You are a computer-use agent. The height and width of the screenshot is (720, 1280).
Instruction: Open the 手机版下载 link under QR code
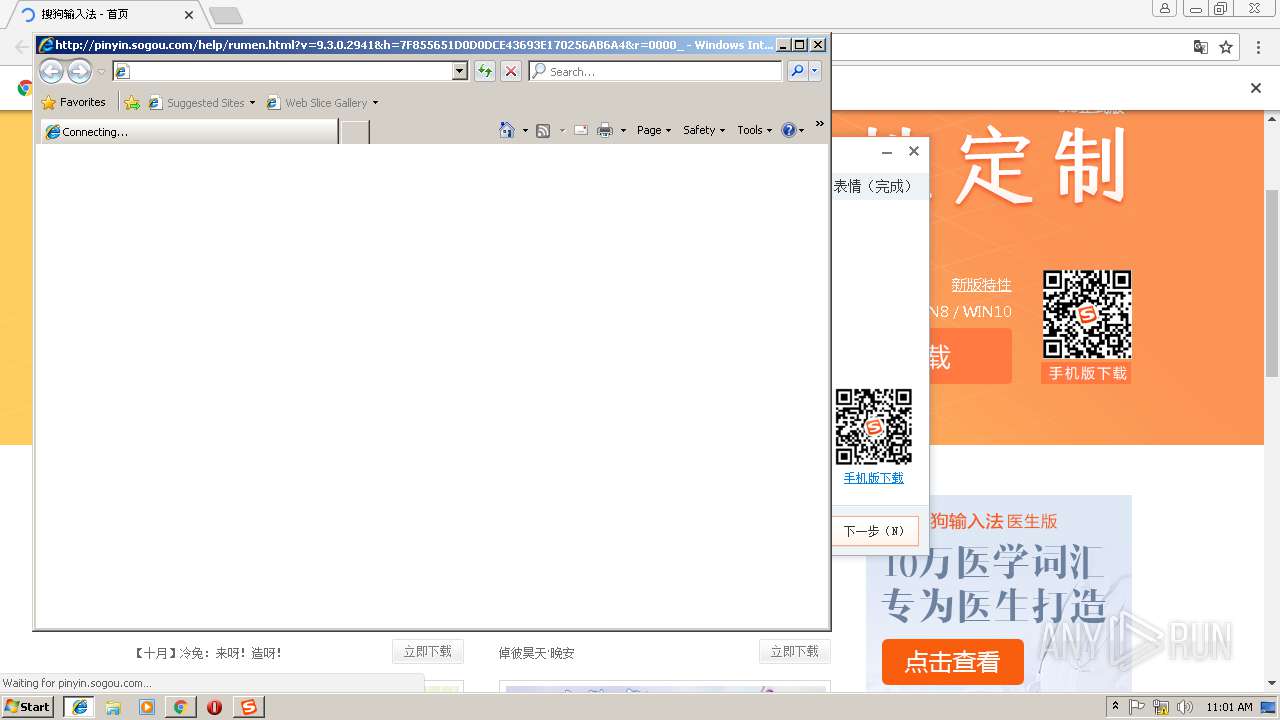coord(873,478)
